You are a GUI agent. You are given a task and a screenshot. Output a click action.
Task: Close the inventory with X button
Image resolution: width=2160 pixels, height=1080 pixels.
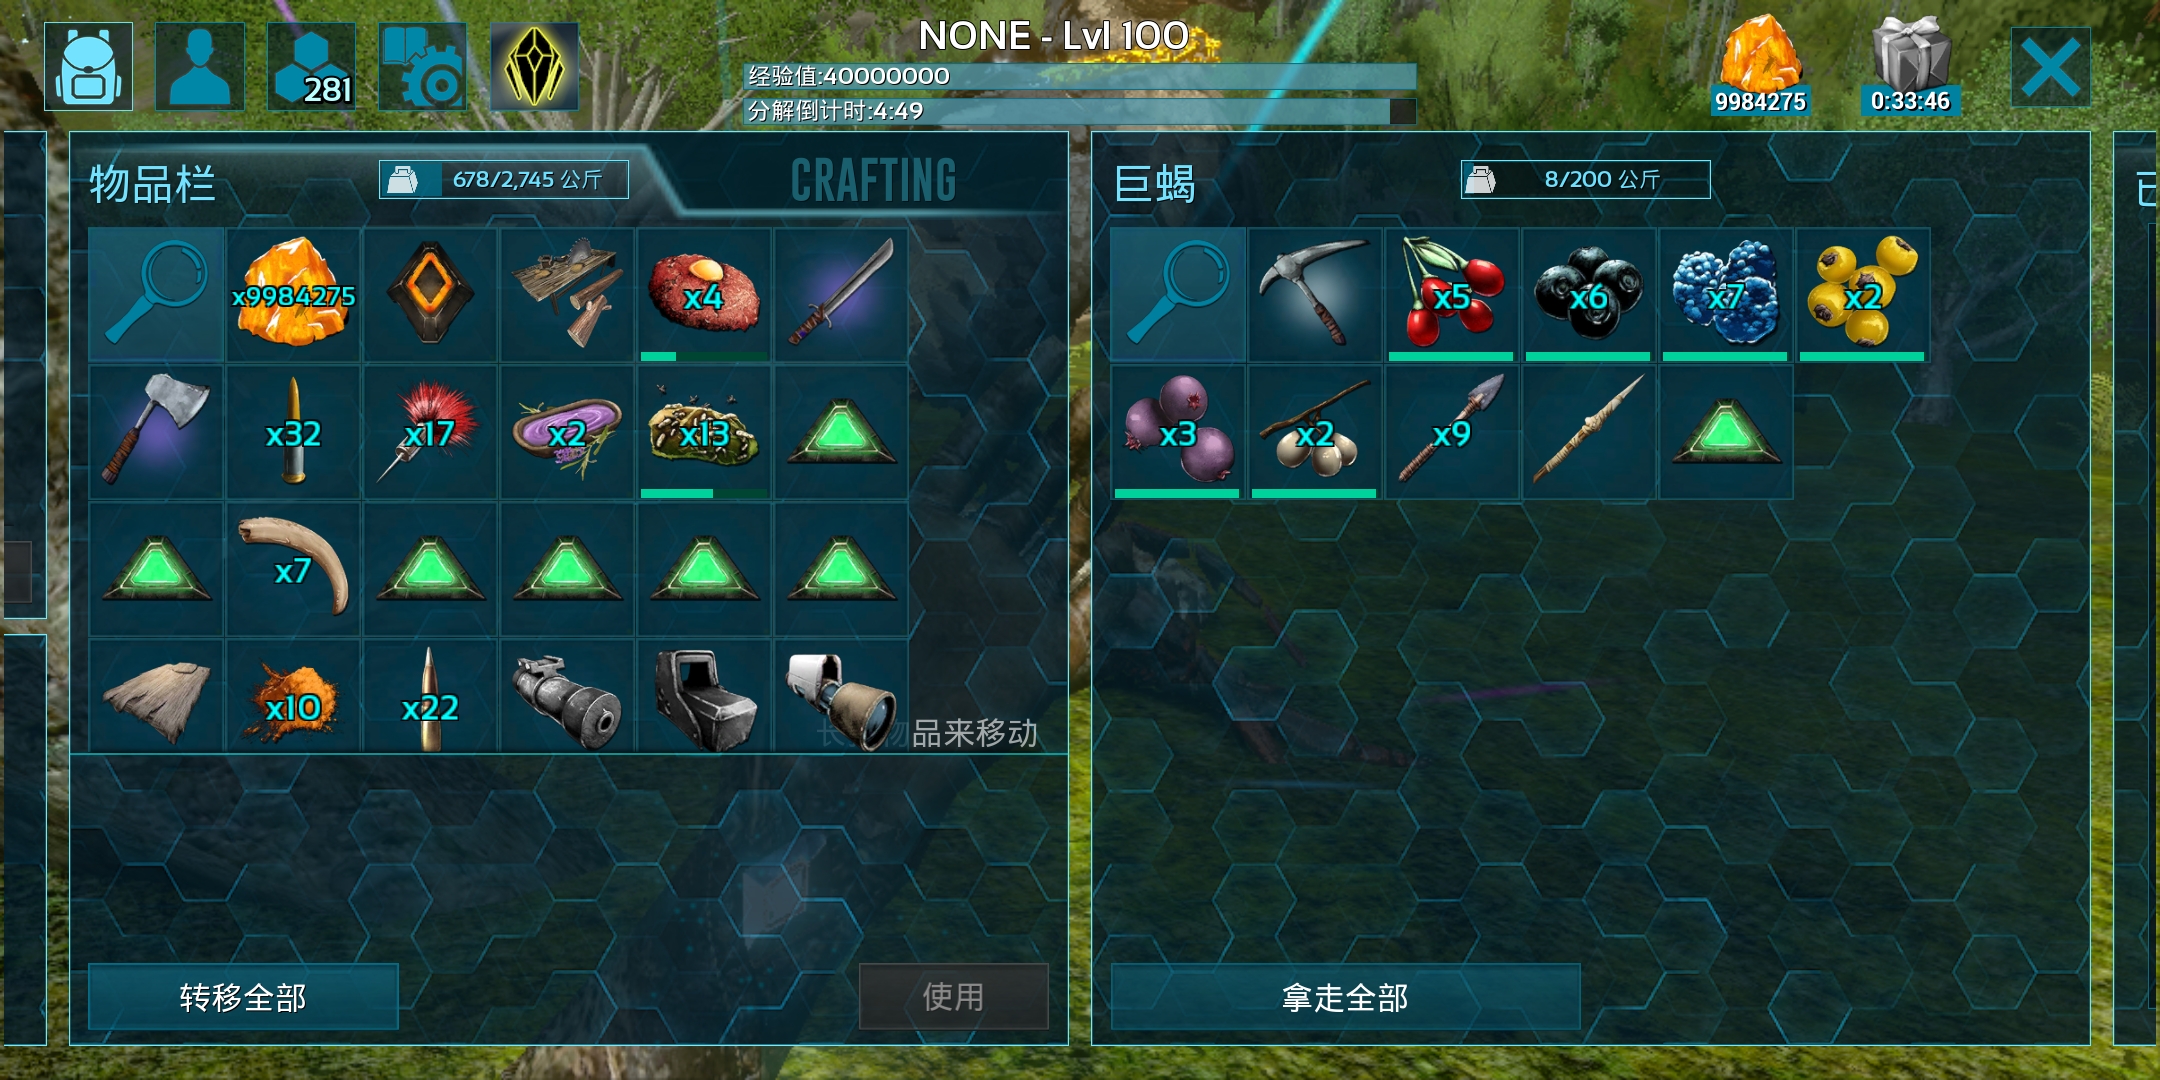[2050, 67]
